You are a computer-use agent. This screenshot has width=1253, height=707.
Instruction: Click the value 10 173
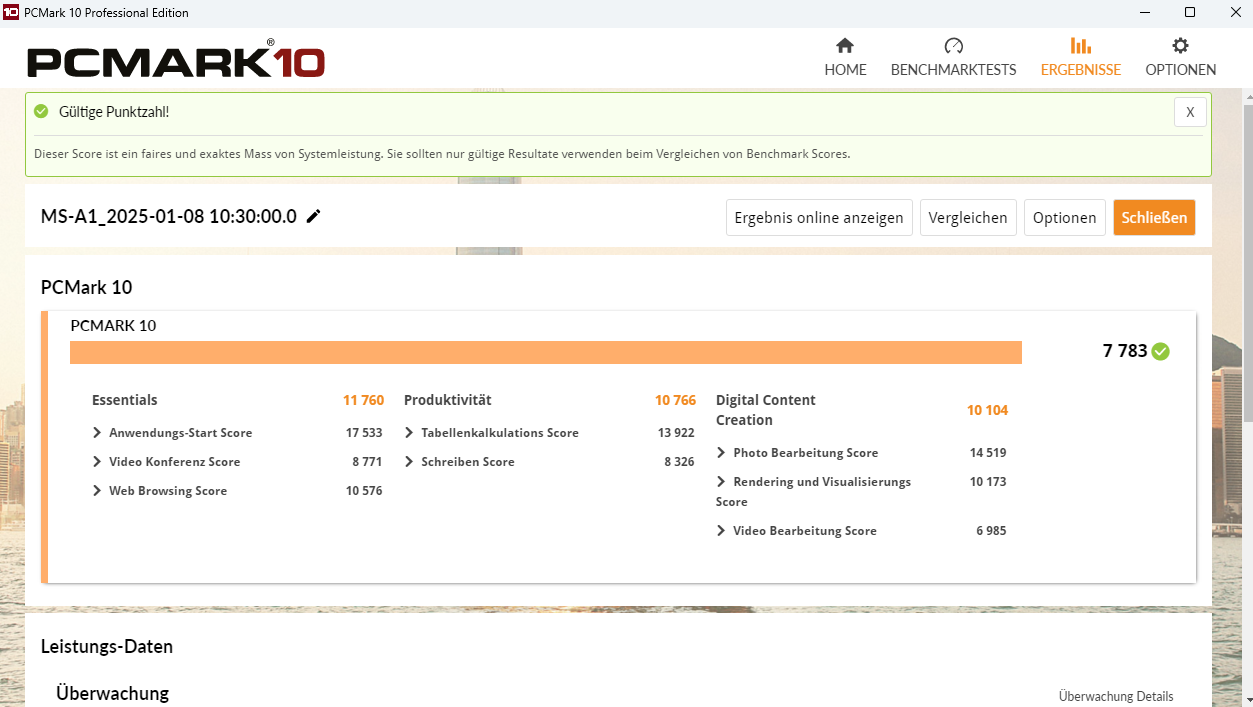tap(988, 482)
